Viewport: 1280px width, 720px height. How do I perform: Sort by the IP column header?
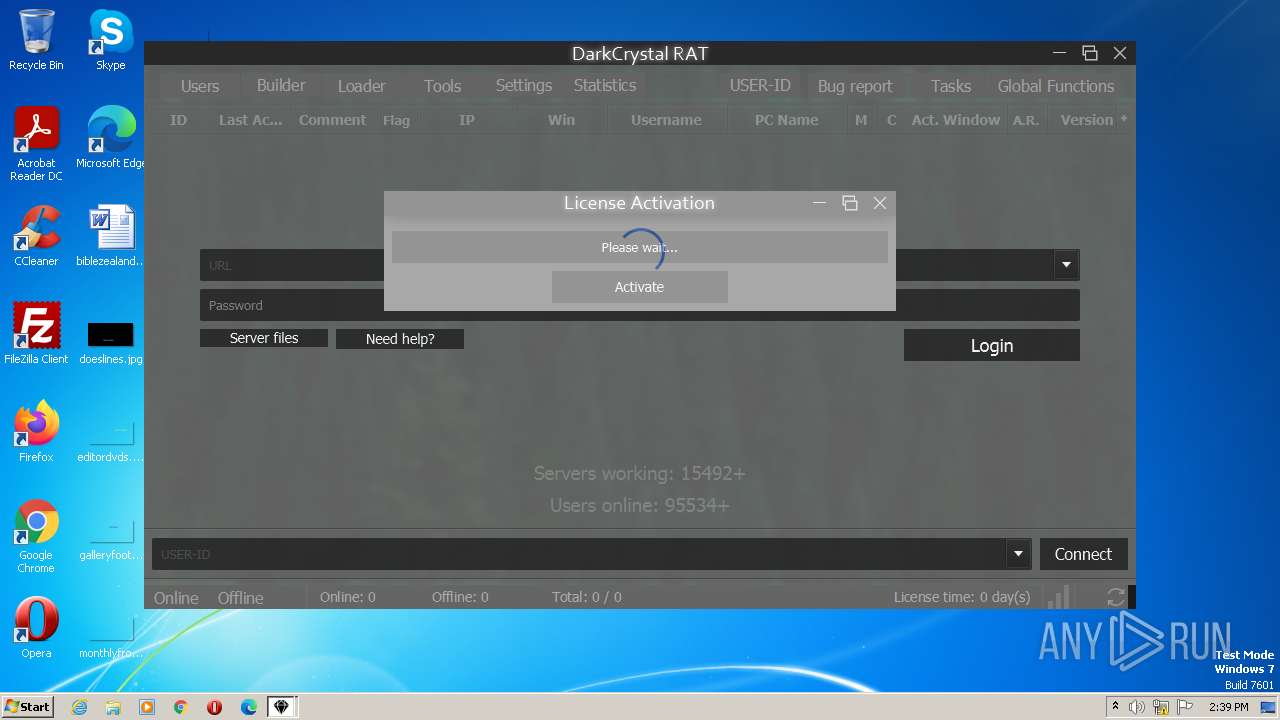click(x=467, y=120)
